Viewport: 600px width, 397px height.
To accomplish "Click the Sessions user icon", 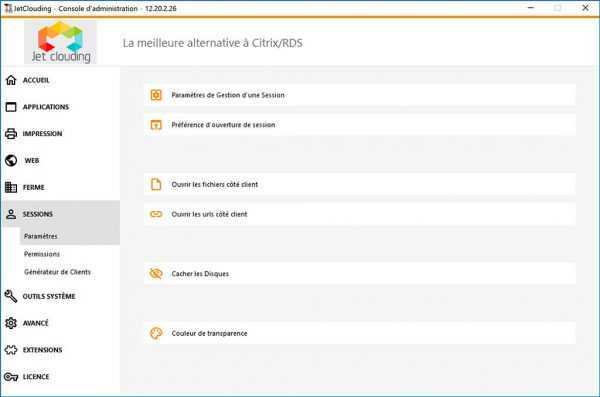I will 11,214.
